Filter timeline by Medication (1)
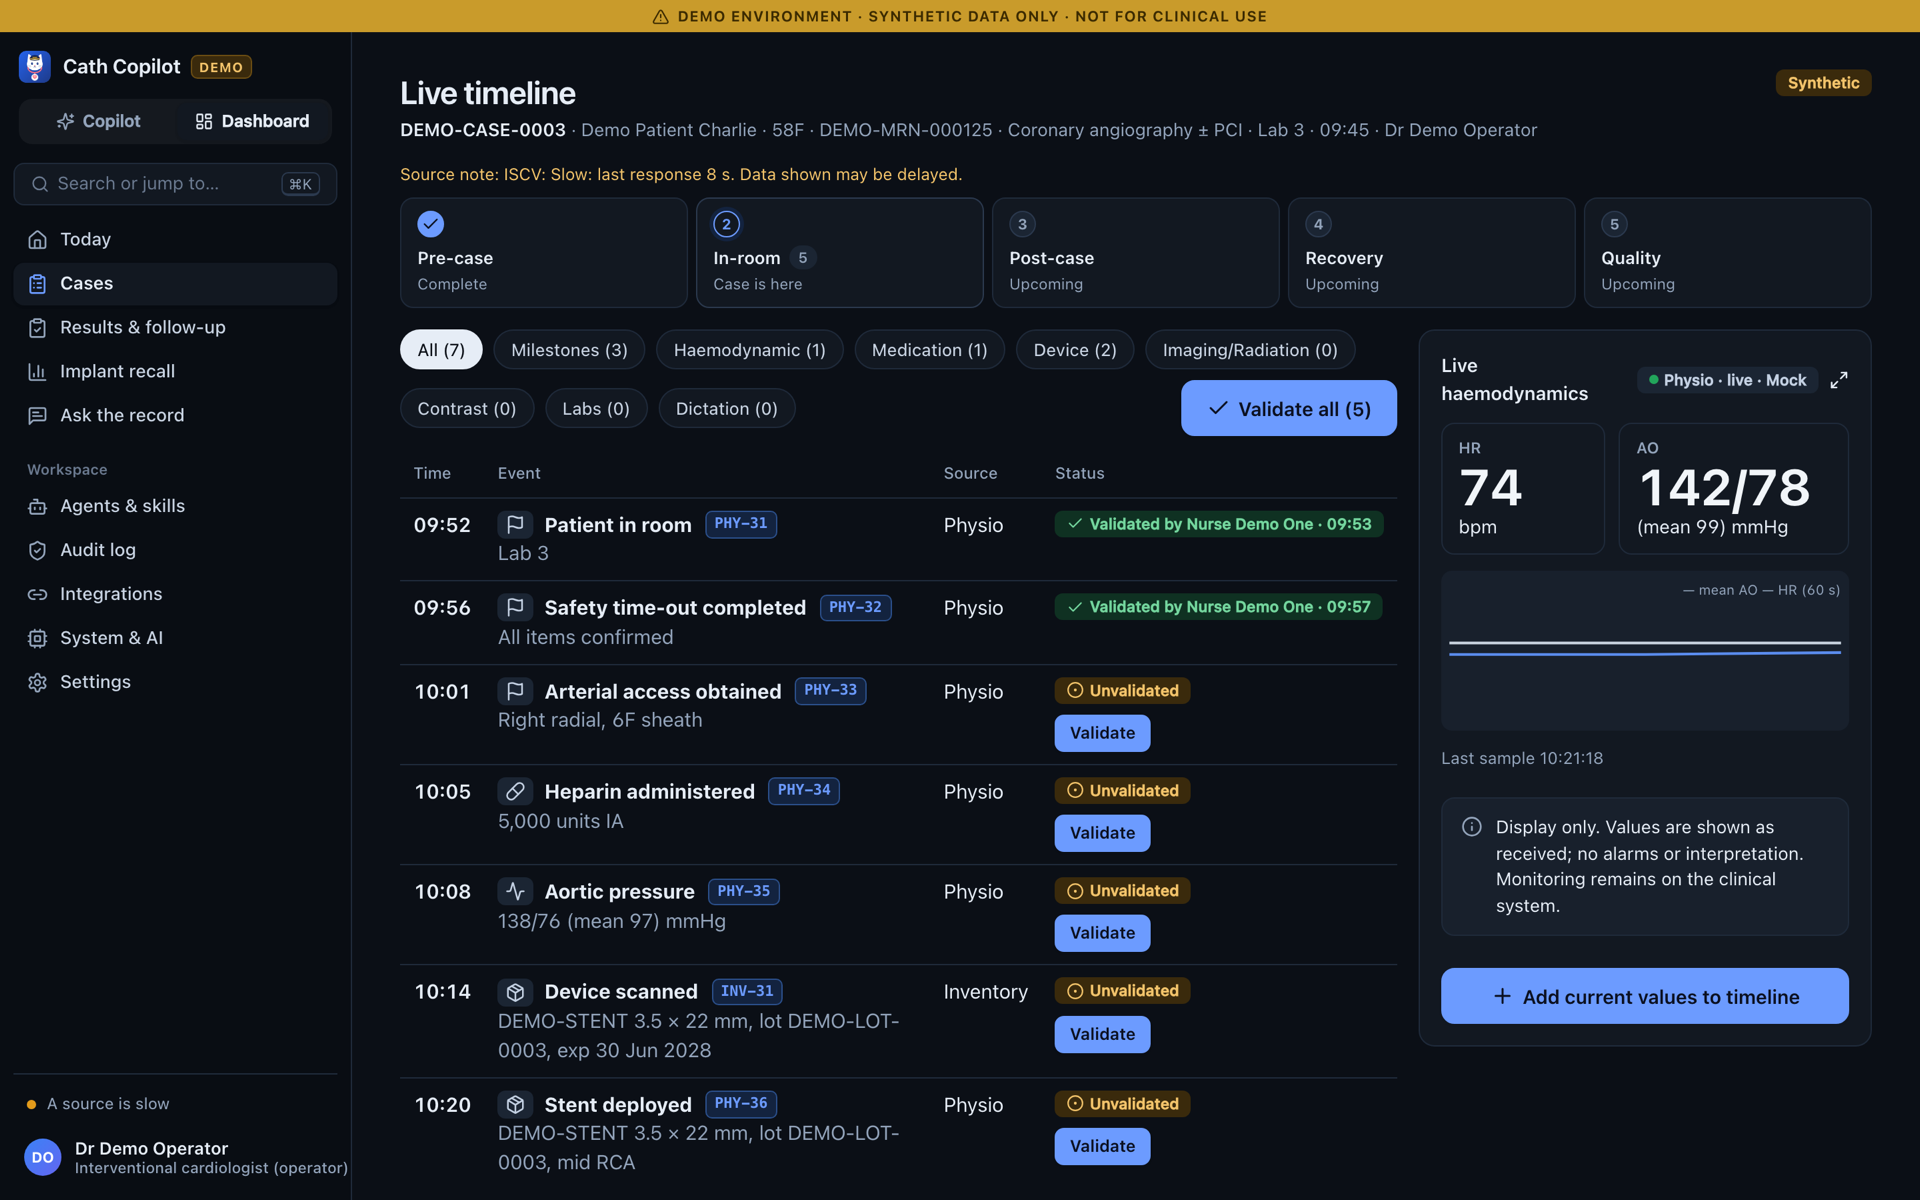 [x=929, y=350]
